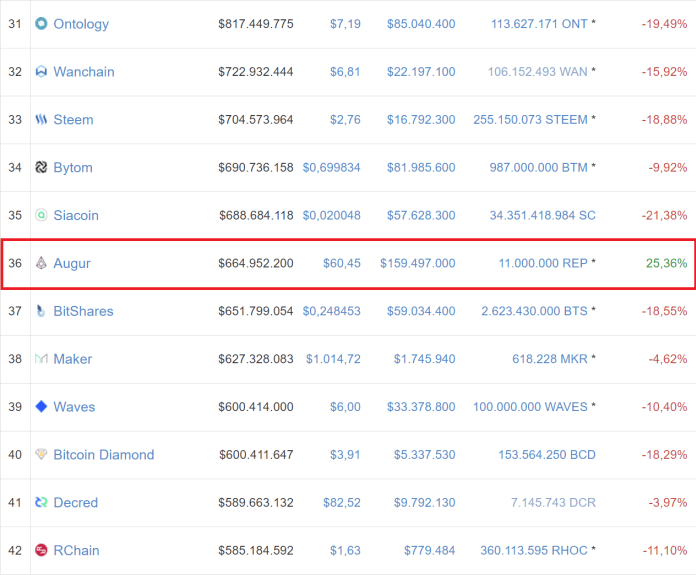Screen dimensions: 696x575
Task: Open the Bytom coin page link
Action: 73,168
